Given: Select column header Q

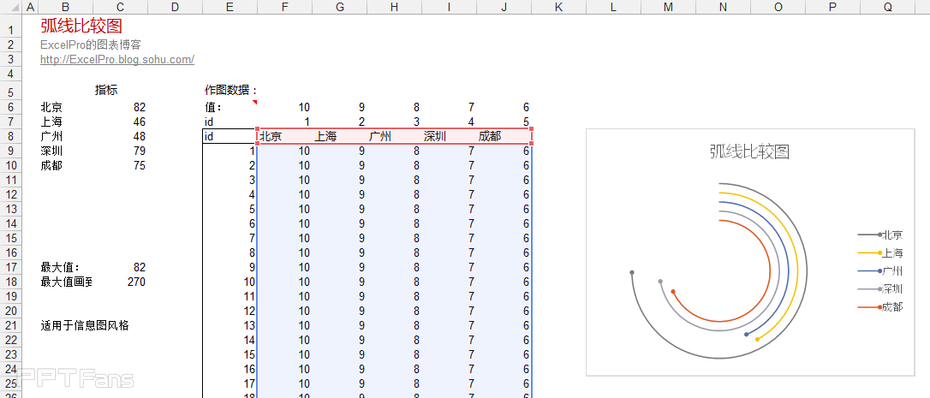Looking at the screenshot, I should (x=887, y=7).
